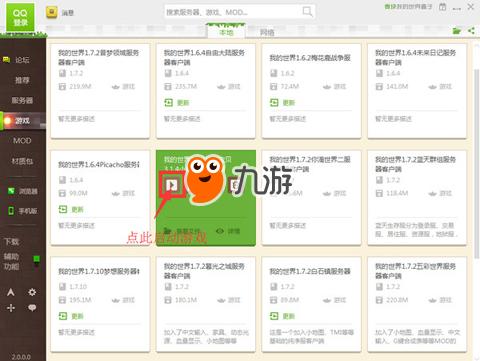
Task: Click 更新 on the 72.4M card
Action: pyautogui.click(x=282, y=103)
